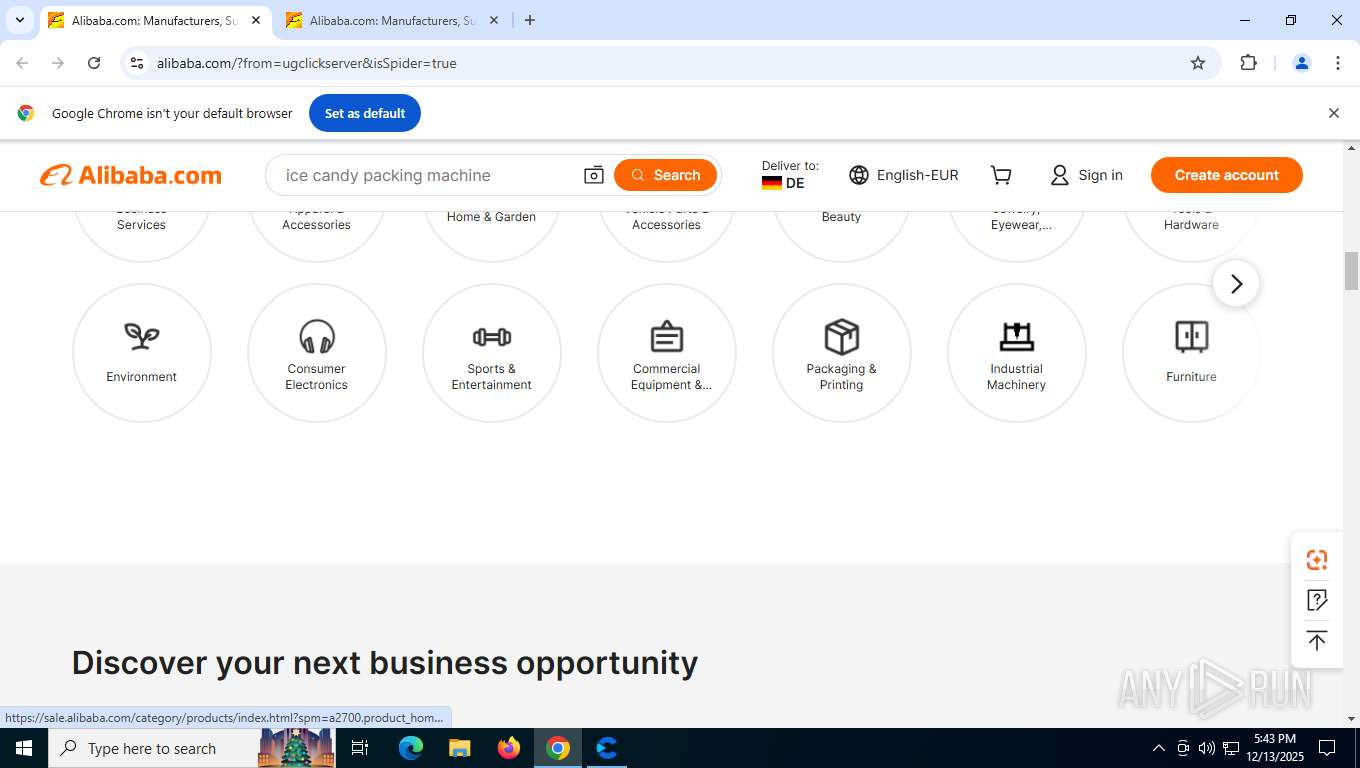Close the first Alibaba.com tab
Image resolution: width=1360 pixels, height=768 pixels.
(256, 20)
